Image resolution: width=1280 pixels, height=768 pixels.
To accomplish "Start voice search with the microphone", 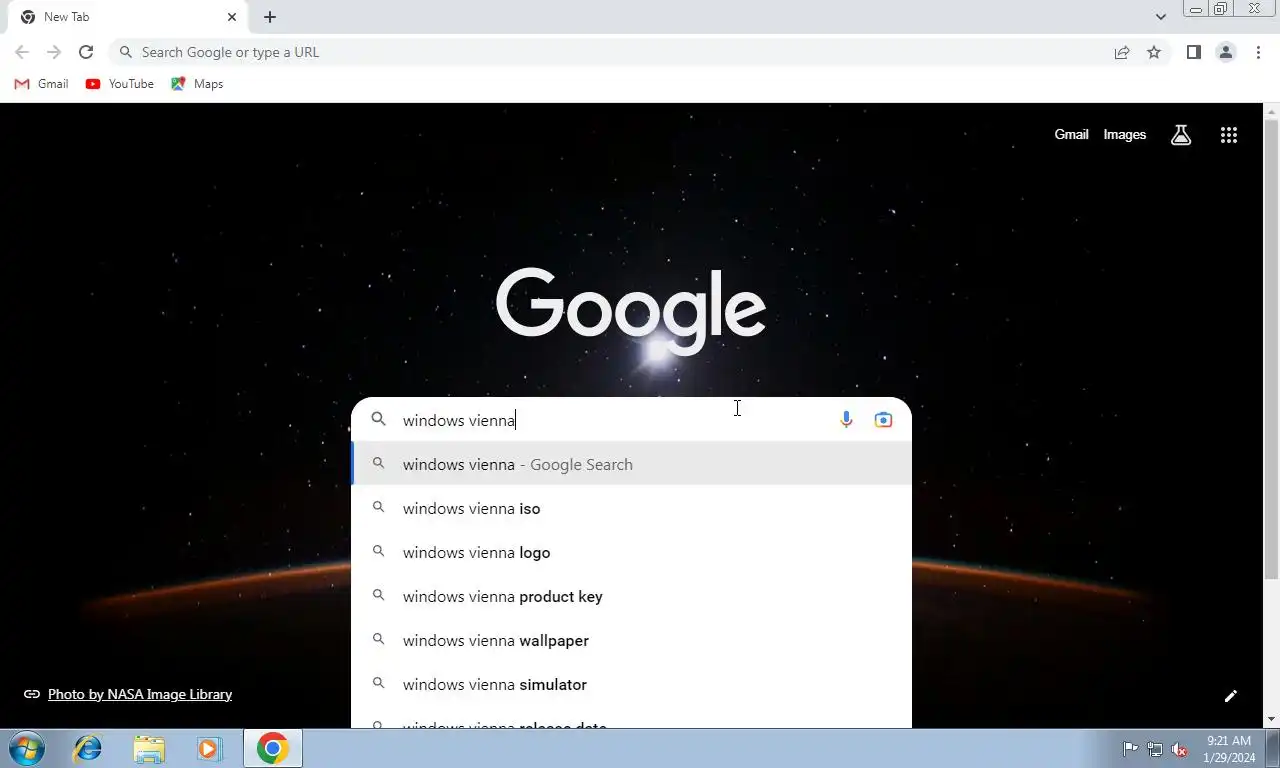I will coord(846,420).
